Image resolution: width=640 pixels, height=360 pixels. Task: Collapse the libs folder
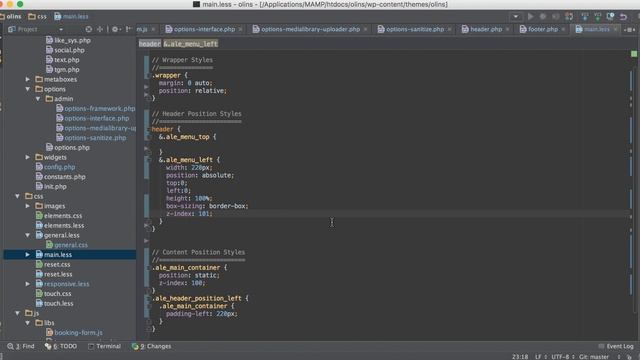pyautogui.click(x=28, y=323)
